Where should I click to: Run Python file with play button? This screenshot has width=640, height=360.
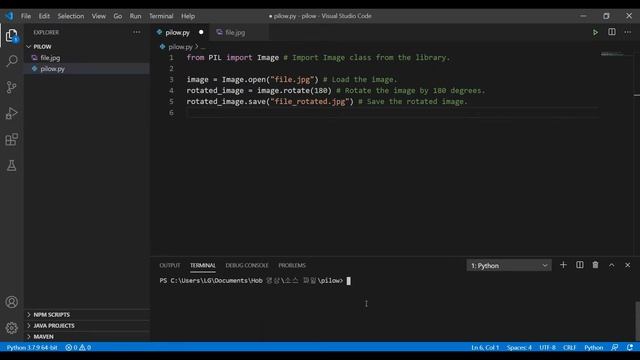click(x=595, y=32)
